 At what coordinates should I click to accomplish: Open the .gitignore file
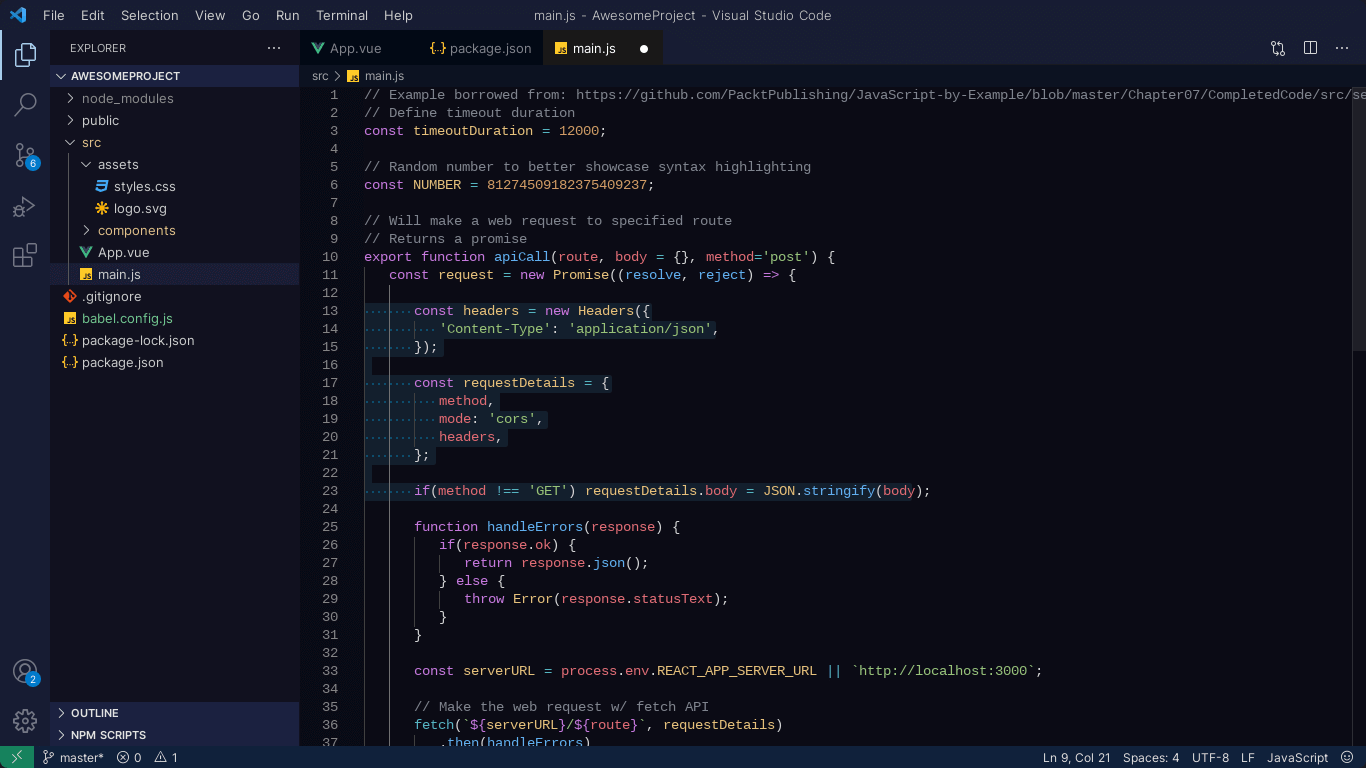[x=111, y=296]
